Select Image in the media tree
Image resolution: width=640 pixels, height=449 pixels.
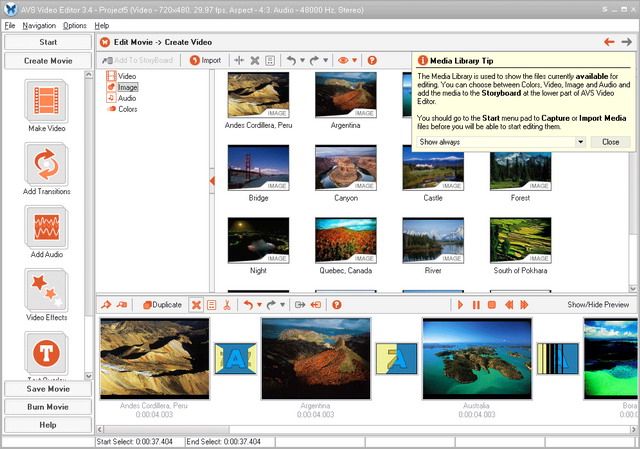click(122, 87)
